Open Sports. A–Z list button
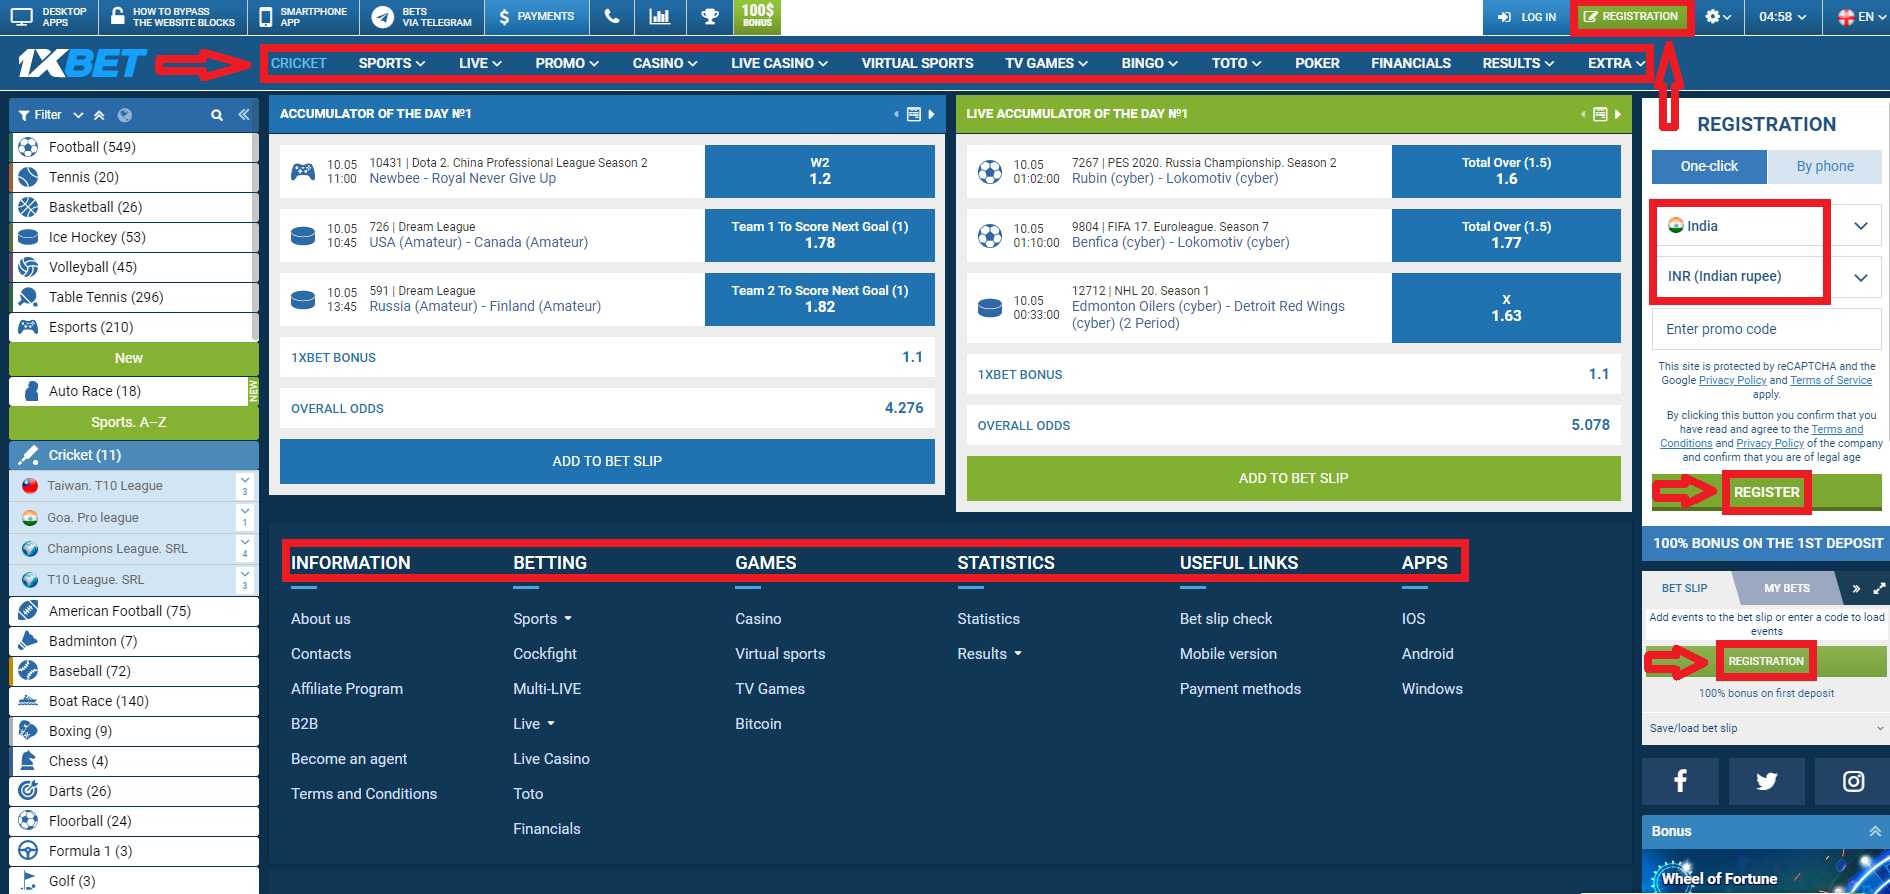This screenshot has height=894, width=1890. pyautogui.click(x=133, y=422)
